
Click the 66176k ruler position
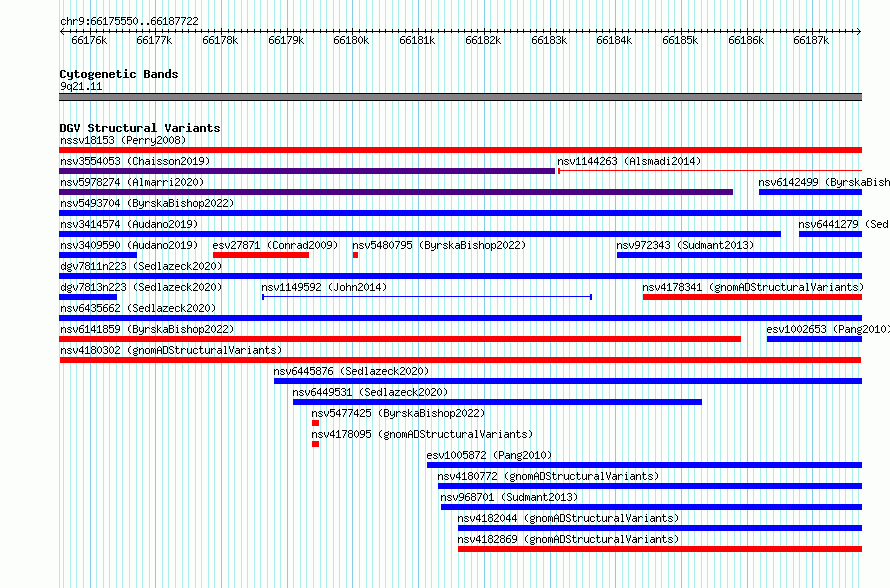pyautogui.click(x=89, y=40)
